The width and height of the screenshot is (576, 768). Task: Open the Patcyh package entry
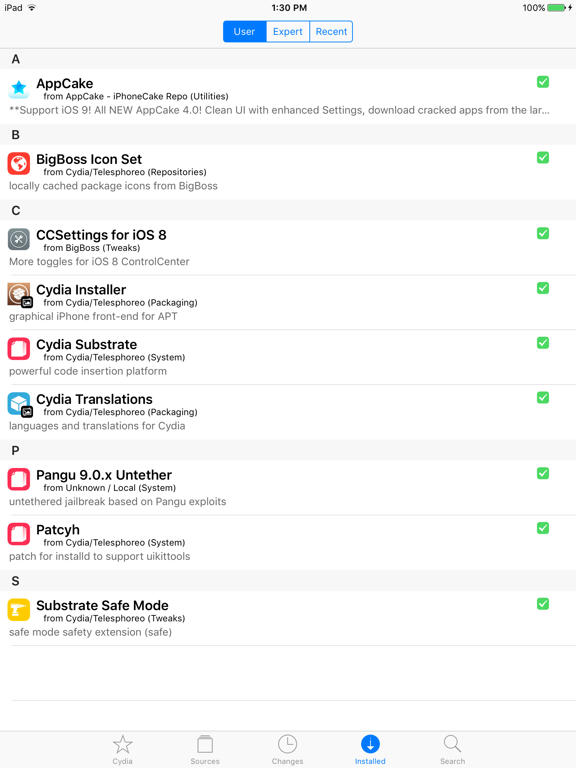[x=288, y=542]
